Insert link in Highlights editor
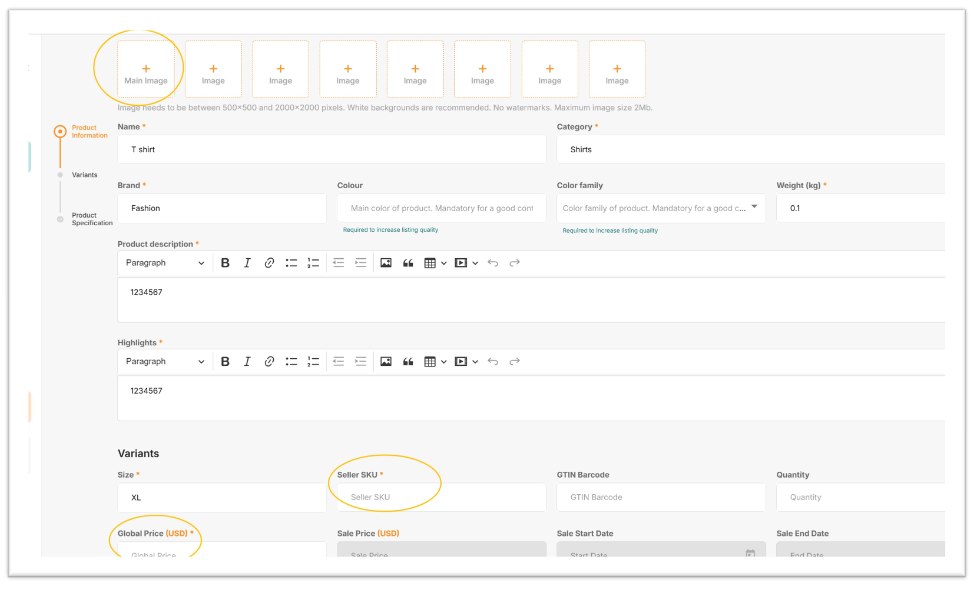The height and width of the screenshot is (595, 974). [269, 361]
